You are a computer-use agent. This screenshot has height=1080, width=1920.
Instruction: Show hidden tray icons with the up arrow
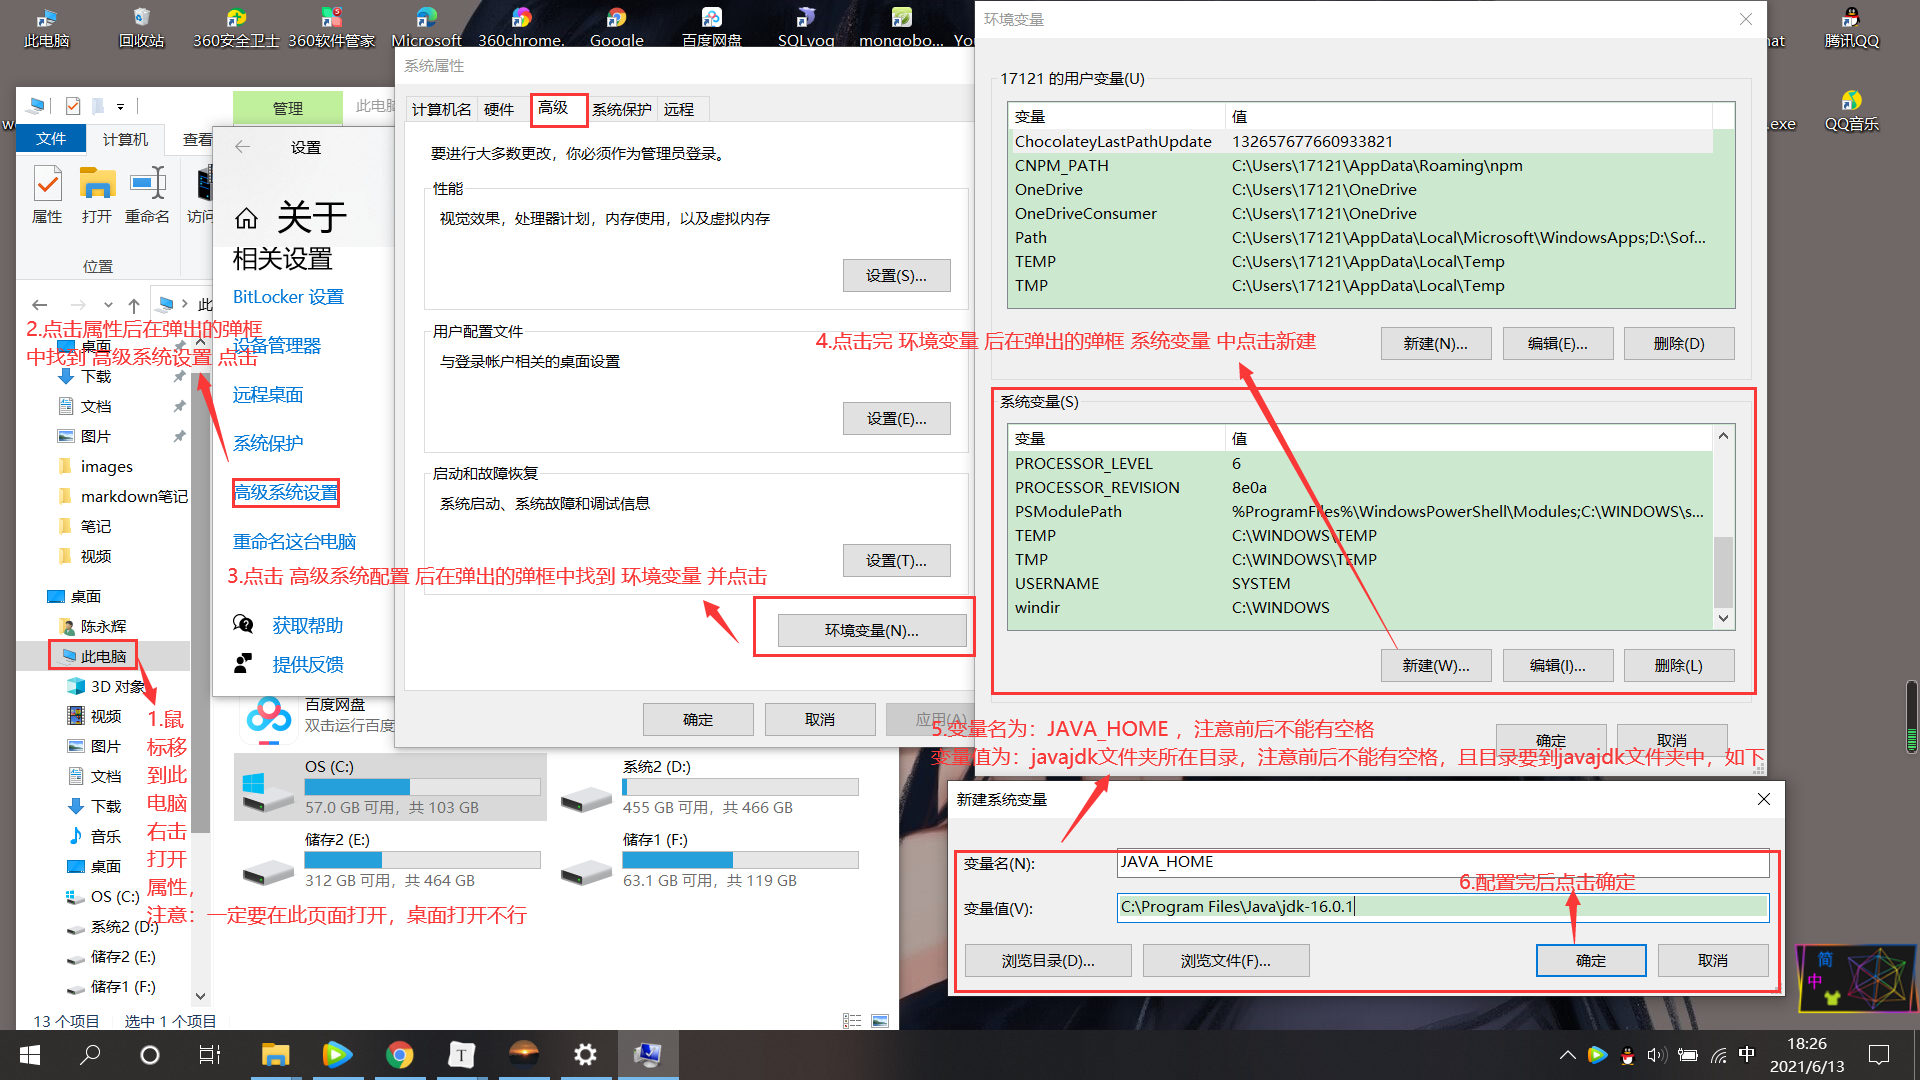pyautogui.click(x=1567, y=1054)
